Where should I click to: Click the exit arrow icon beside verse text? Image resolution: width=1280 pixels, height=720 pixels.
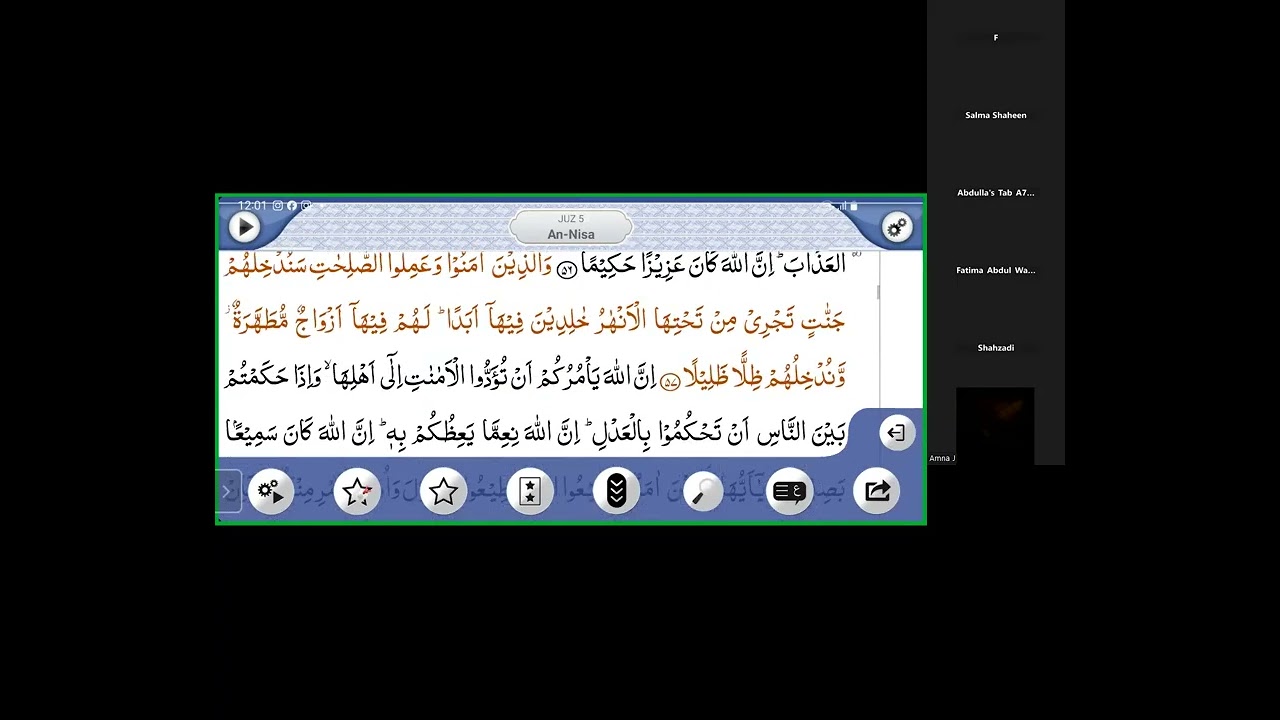[897, 433]
